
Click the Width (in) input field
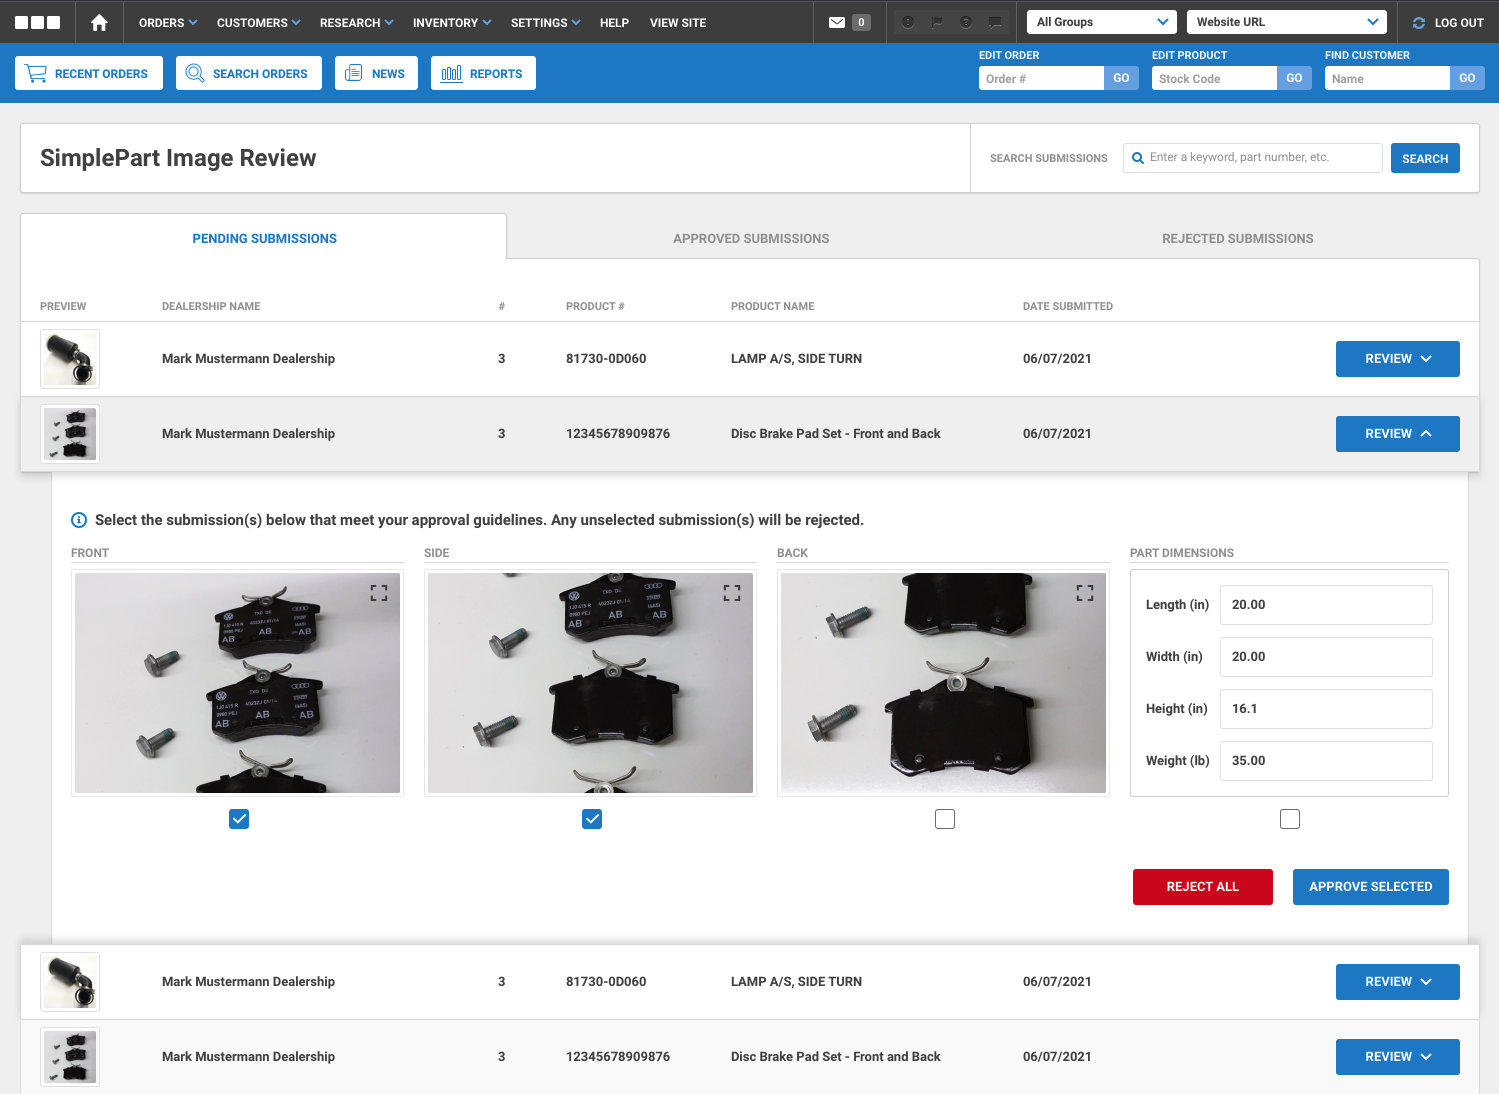tap(1326, 657)
